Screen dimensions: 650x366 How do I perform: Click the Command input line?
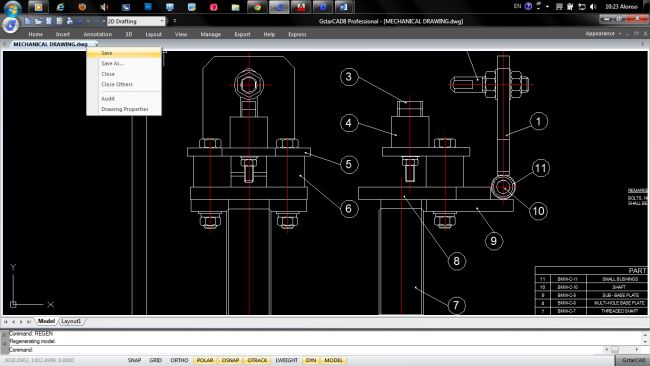305,349
